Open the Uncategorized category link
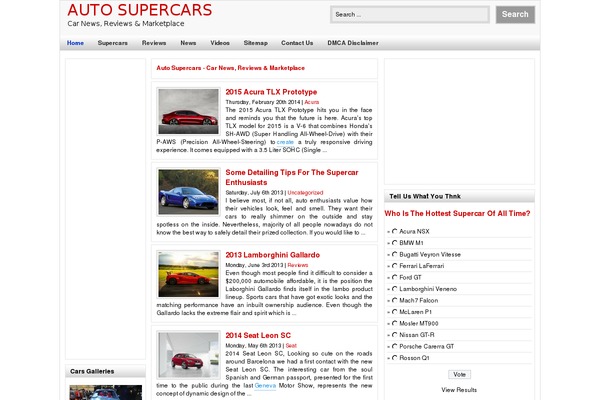Screen dimensions: 600x400 pos(305,193)
